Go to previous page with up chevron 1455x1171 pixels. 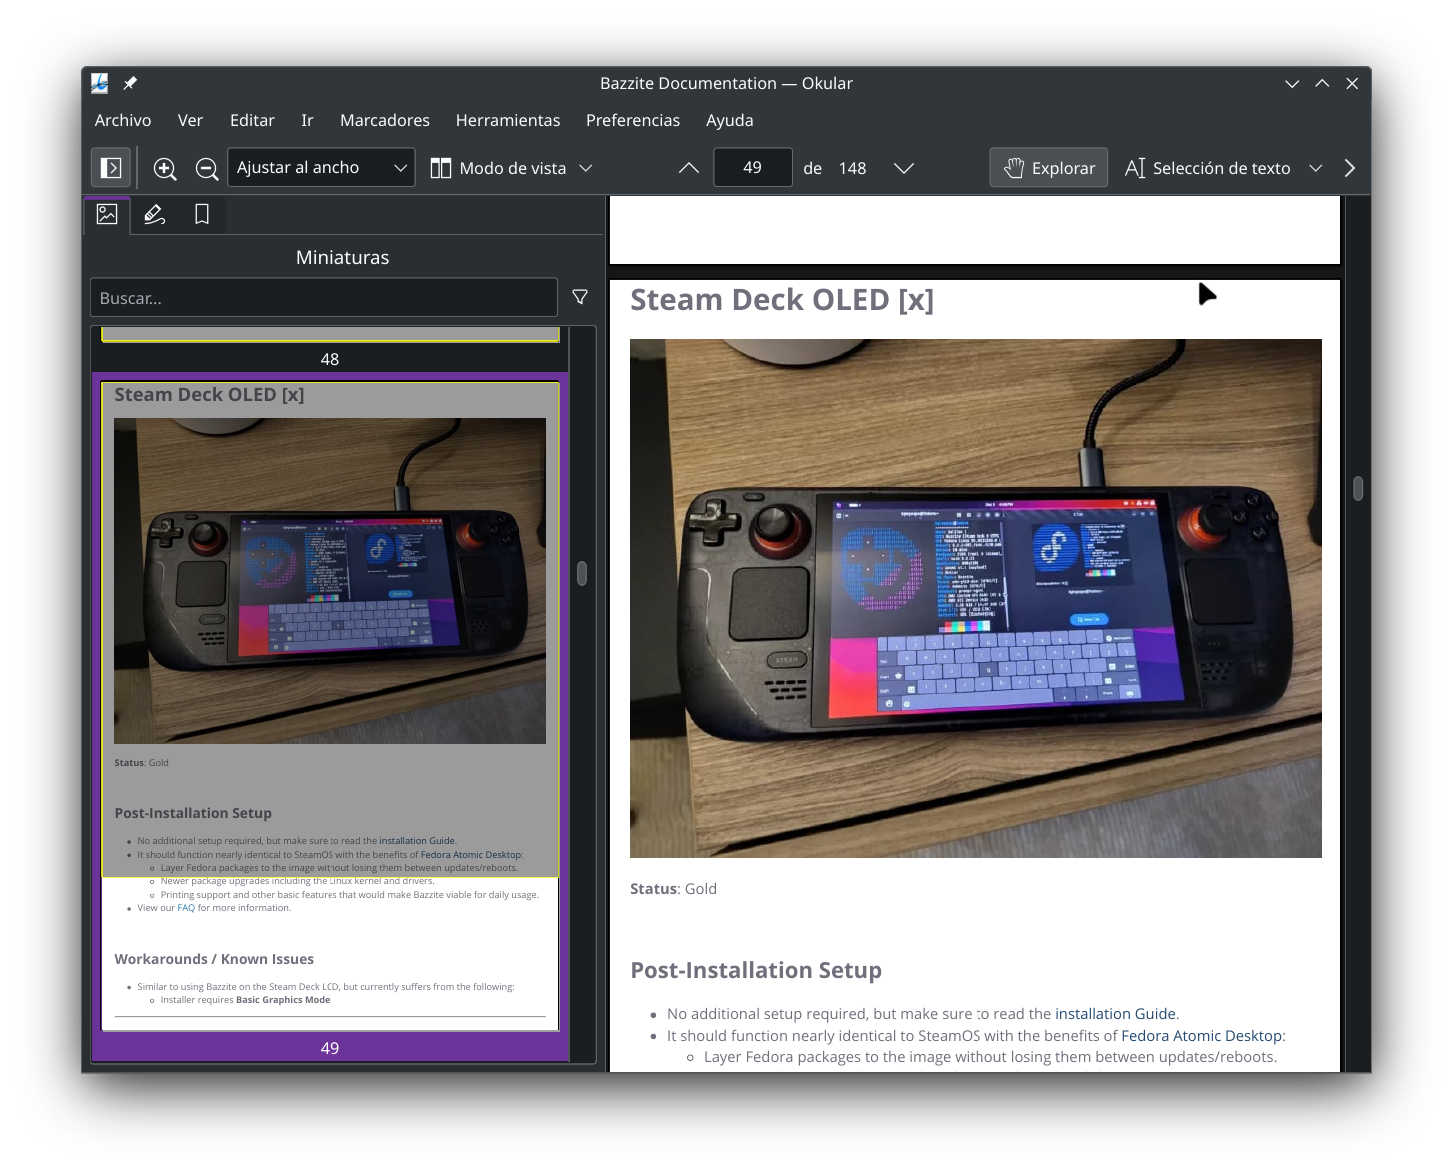[x=689, y=168]
